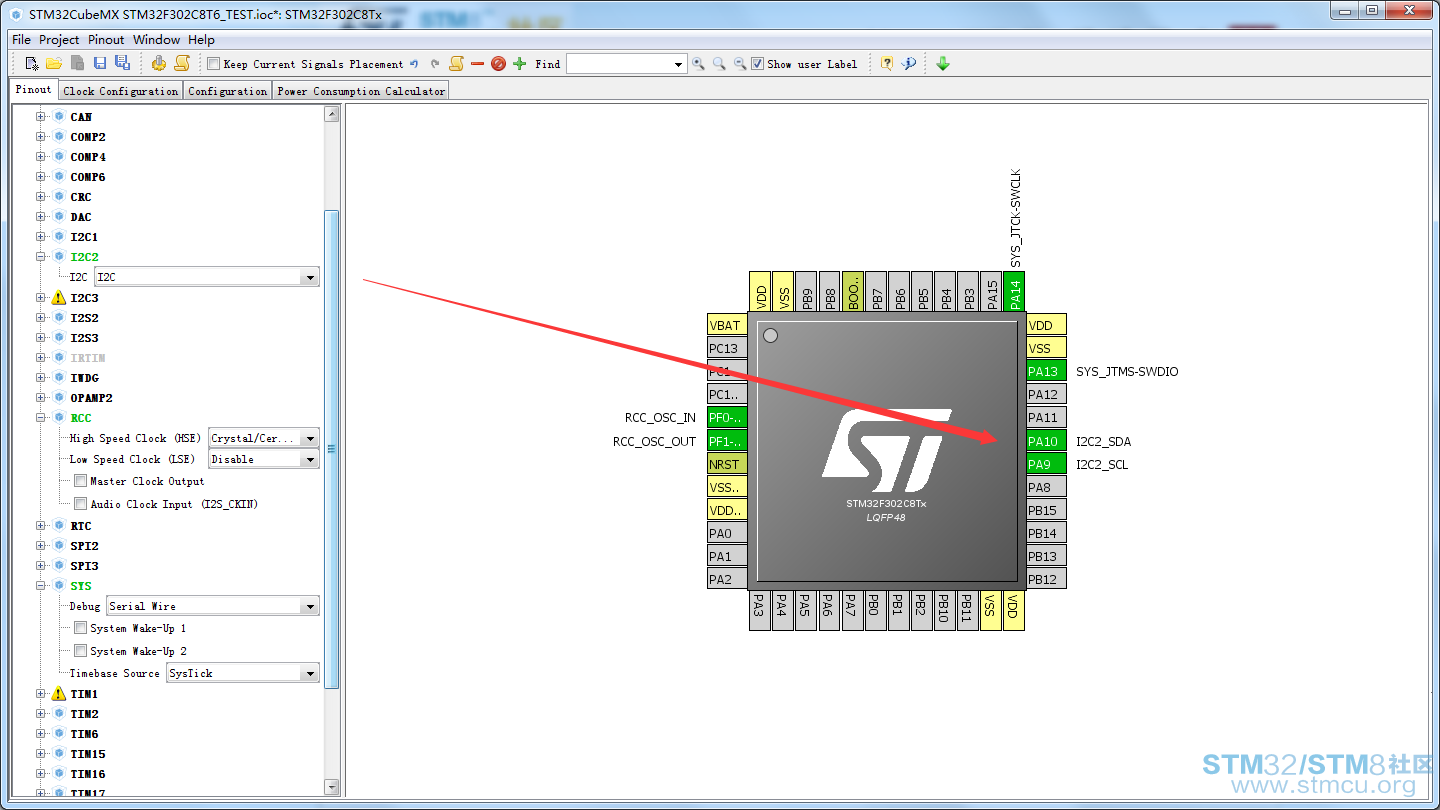The image size is (1440, 810).
Task: Open the Find combo box dropdown arrow
Action: (679, 64)
